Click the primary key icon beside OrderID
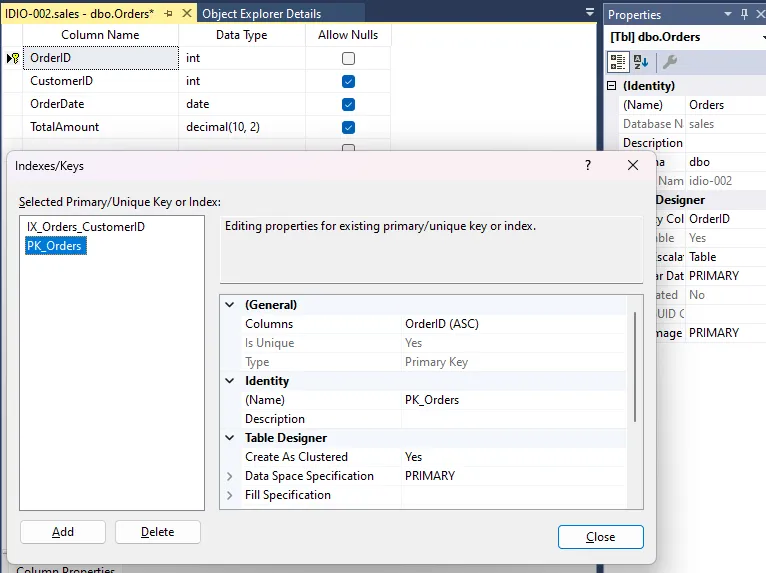Image resolution: width=766 pixels, height=573 pixels. (x=14, y=58)
